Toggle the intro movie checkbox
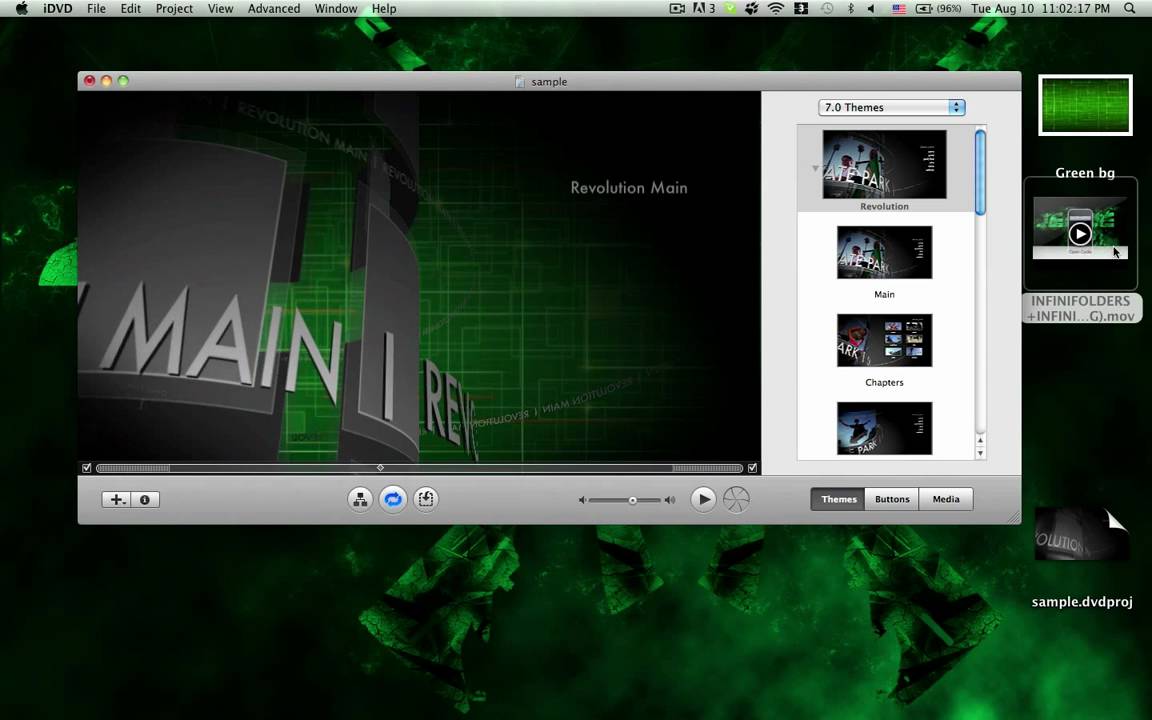 pyautogui.click(x=87, y=468)
